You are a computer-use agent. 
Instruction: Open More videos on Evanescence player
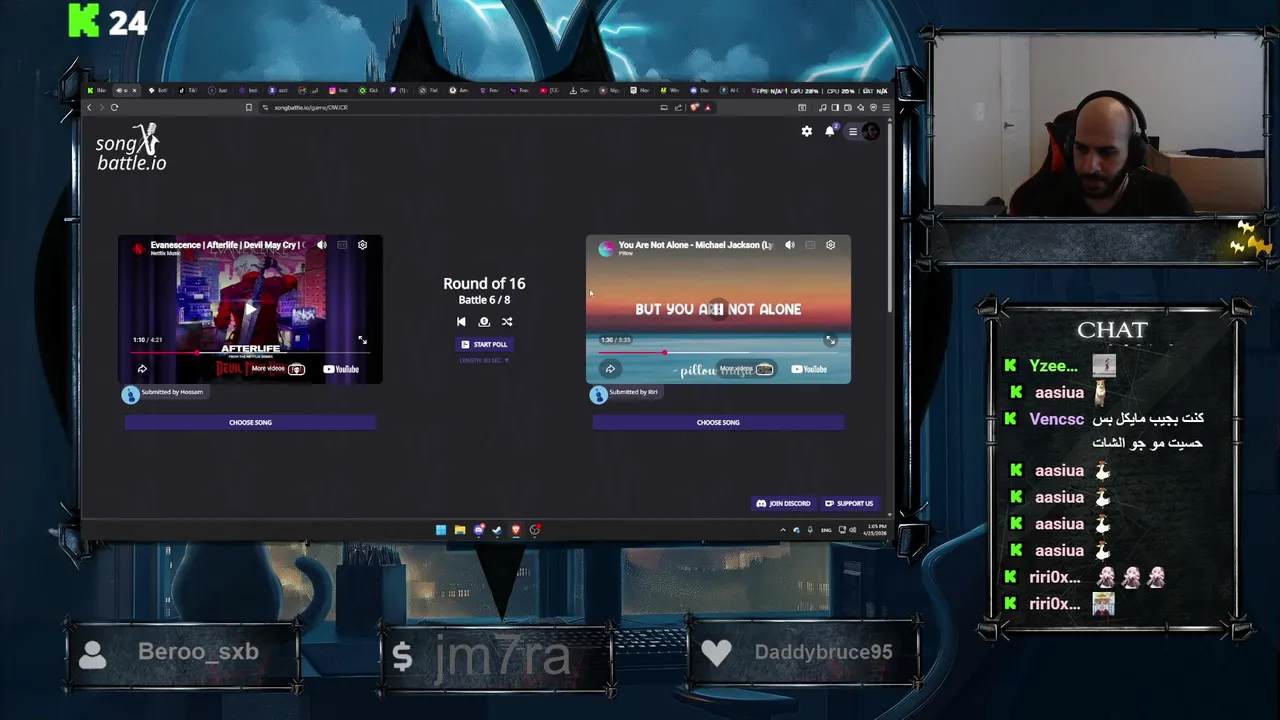[x=277, y=369]
